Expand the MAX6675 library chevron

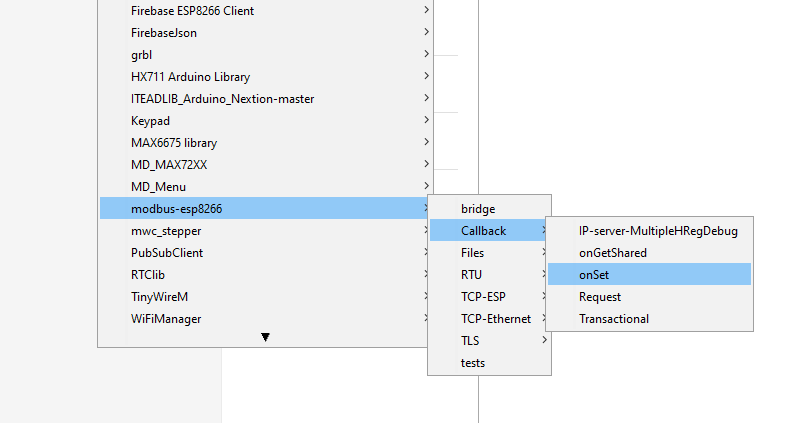coord(426,142)
